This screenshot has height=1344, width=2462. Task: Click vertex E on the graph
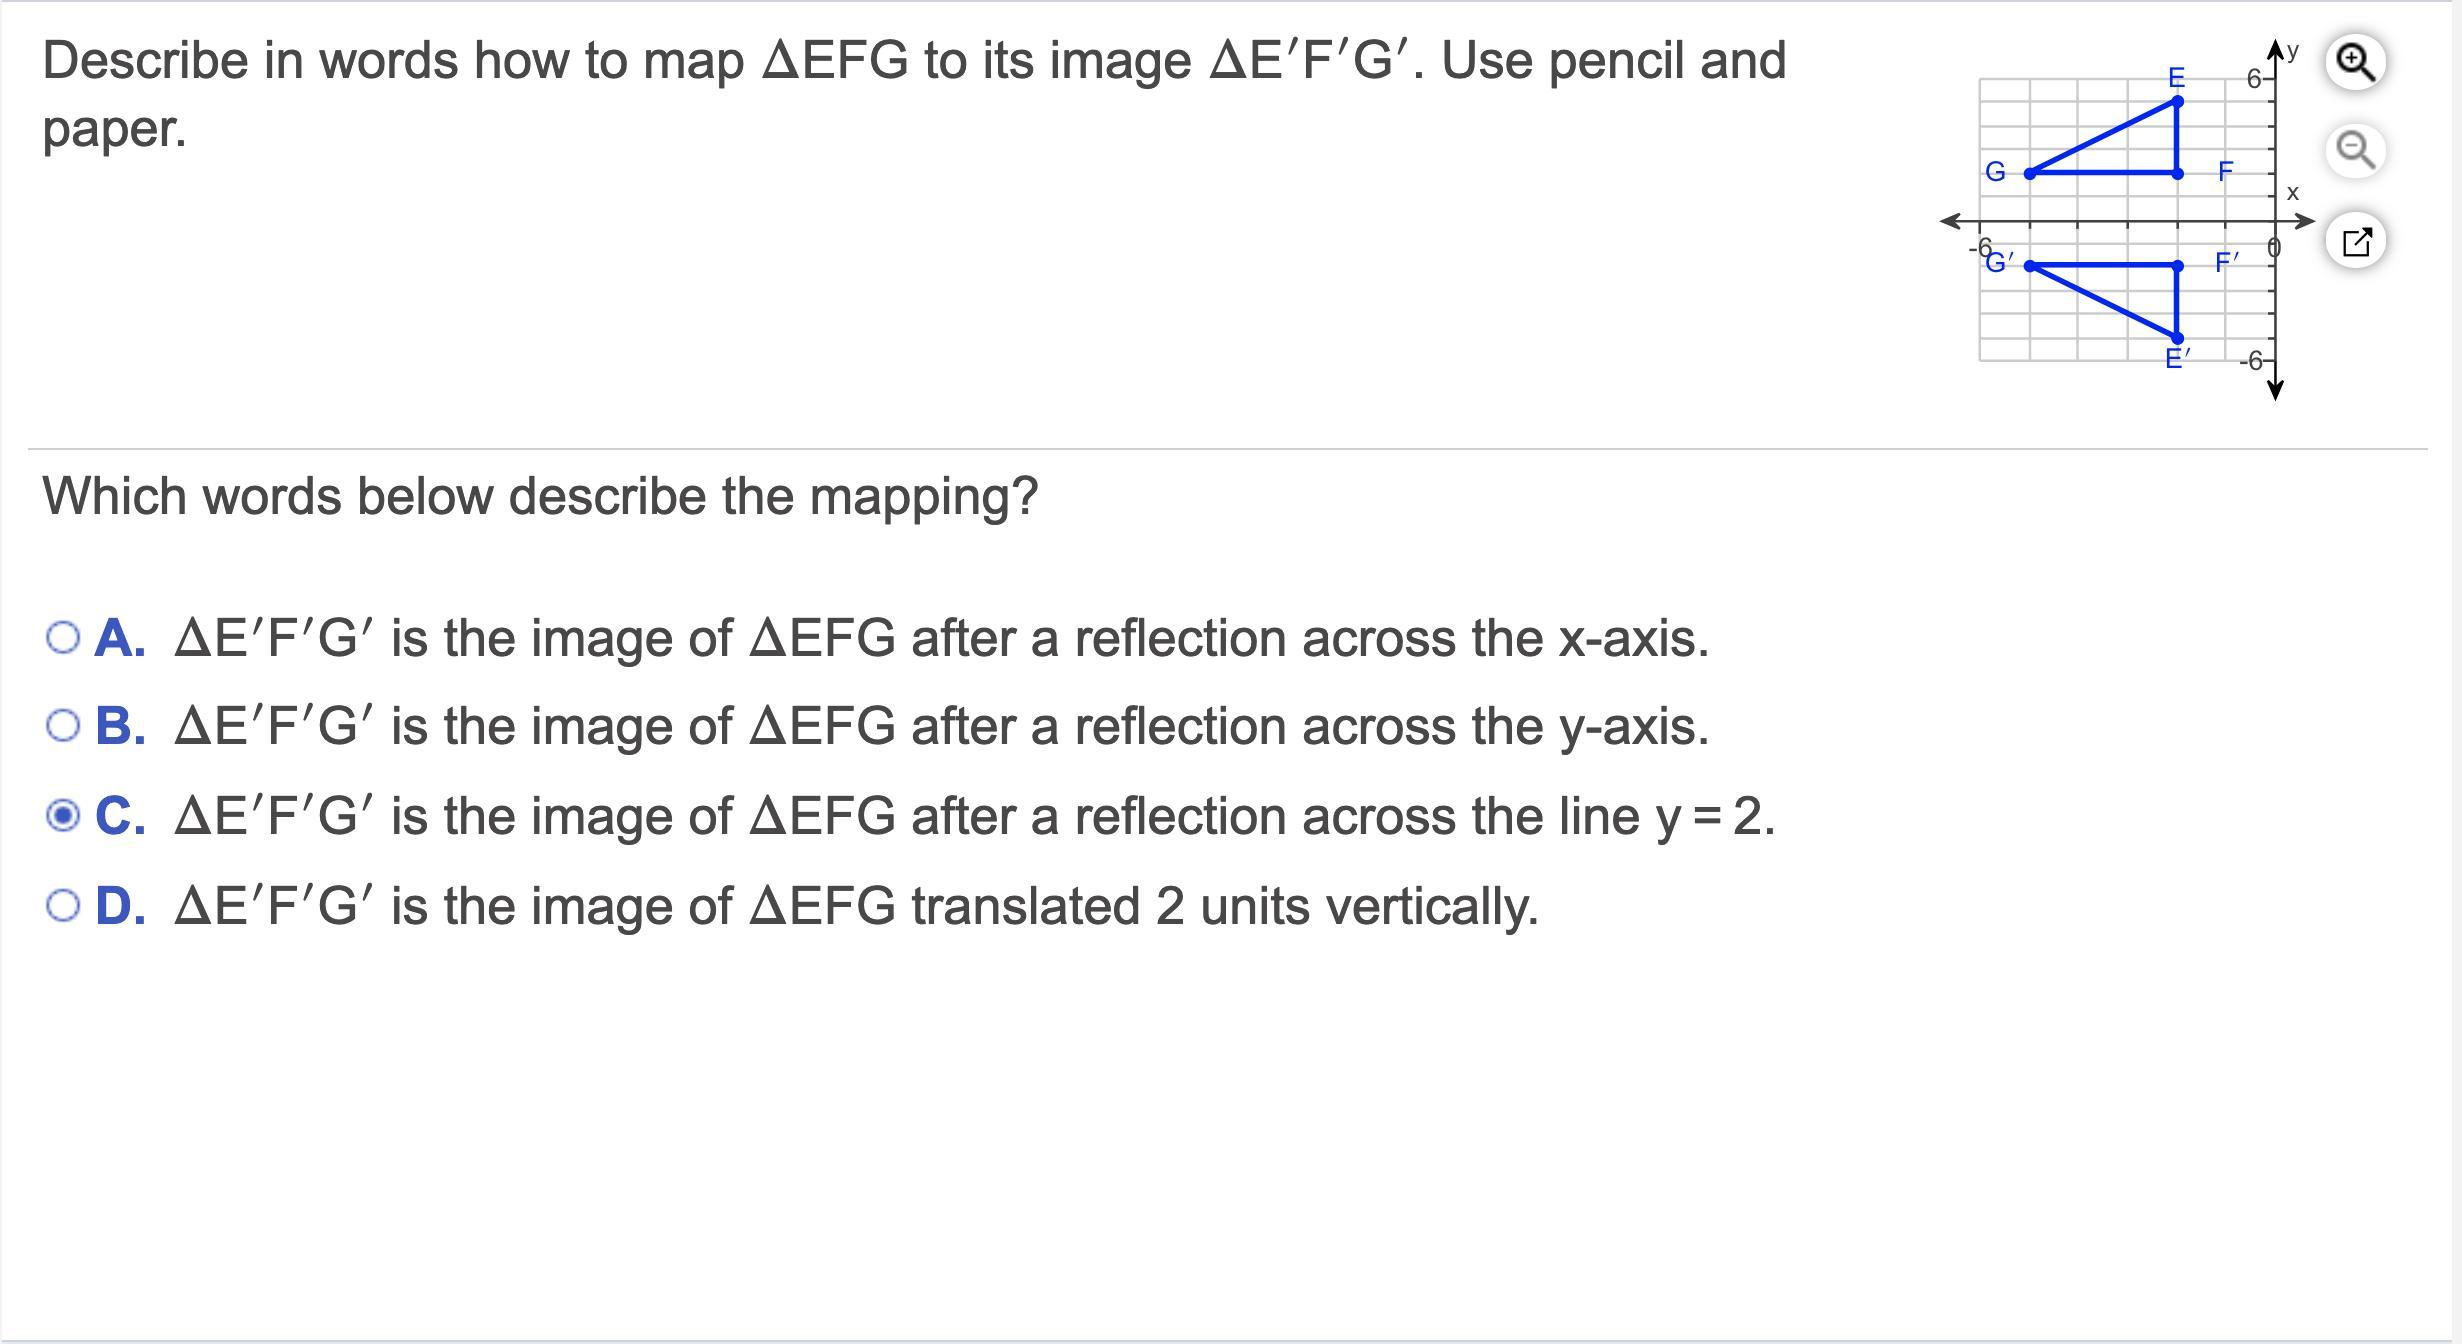click(x=2178, y=101)
